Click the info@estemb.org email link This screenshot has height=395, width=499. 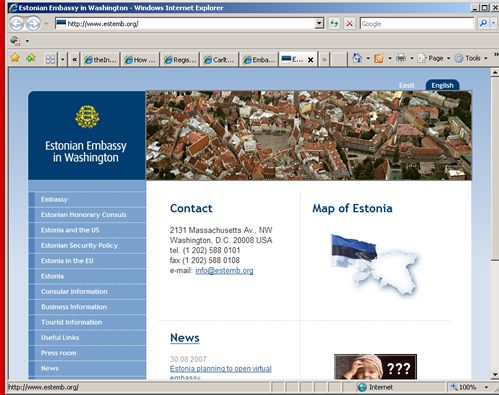224,270
